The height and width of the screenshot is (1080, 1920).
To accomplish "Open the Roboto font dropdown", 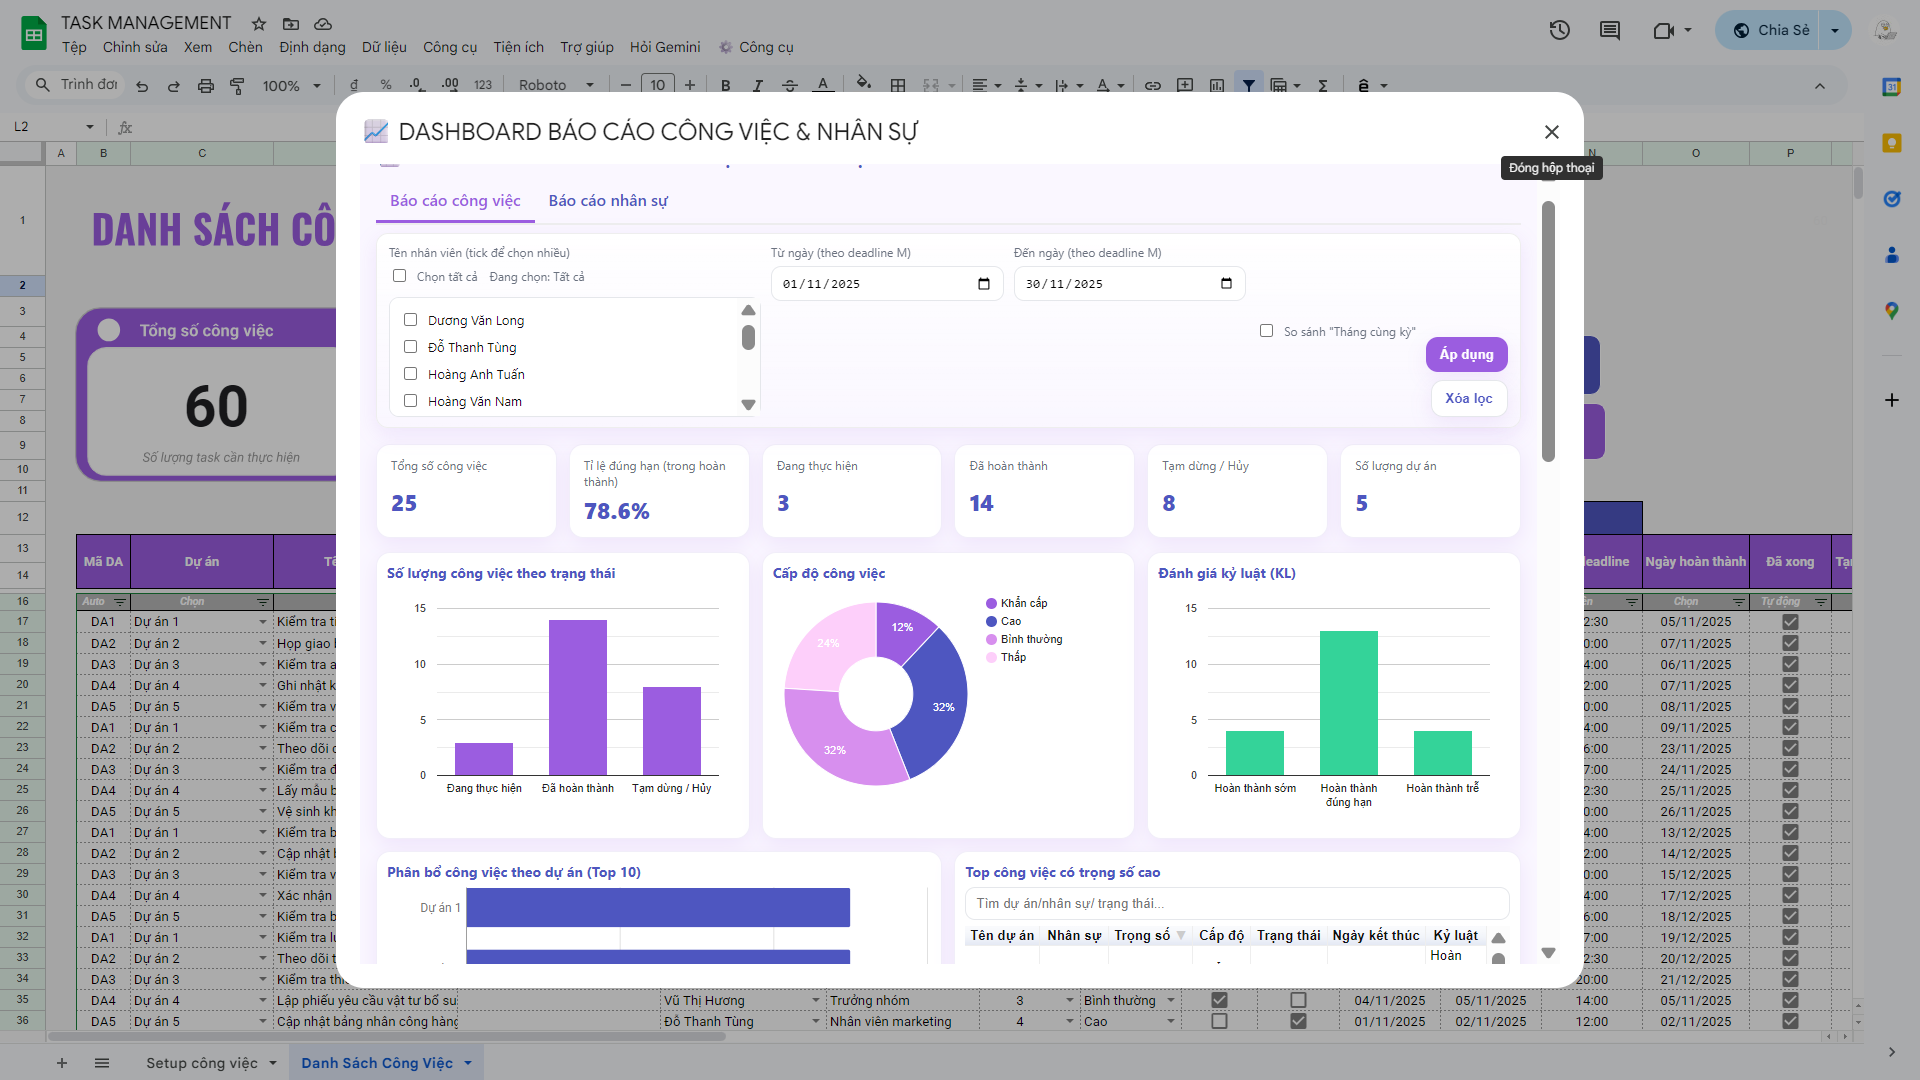I will (556, 86).
